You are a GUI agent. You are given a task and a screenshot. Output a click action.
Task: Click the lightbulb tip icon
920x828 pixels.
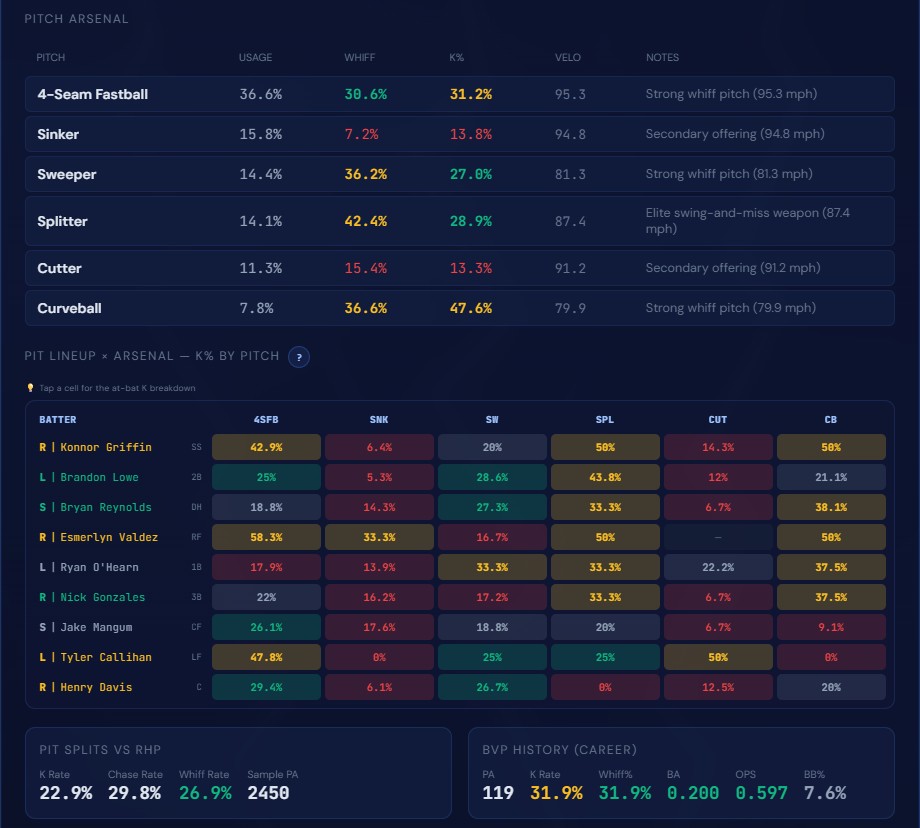pos(31,388)
